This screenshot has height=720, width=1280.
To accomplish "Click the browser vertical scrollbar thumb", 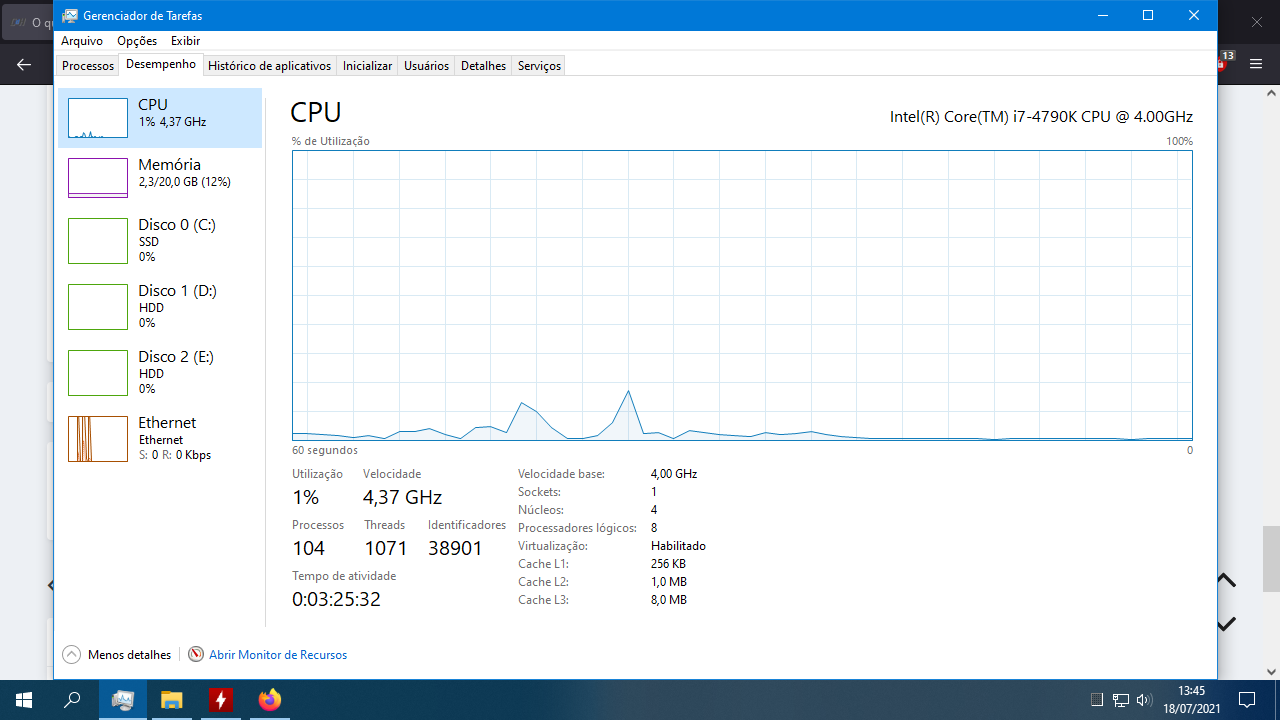I will tap(1271, 559).
